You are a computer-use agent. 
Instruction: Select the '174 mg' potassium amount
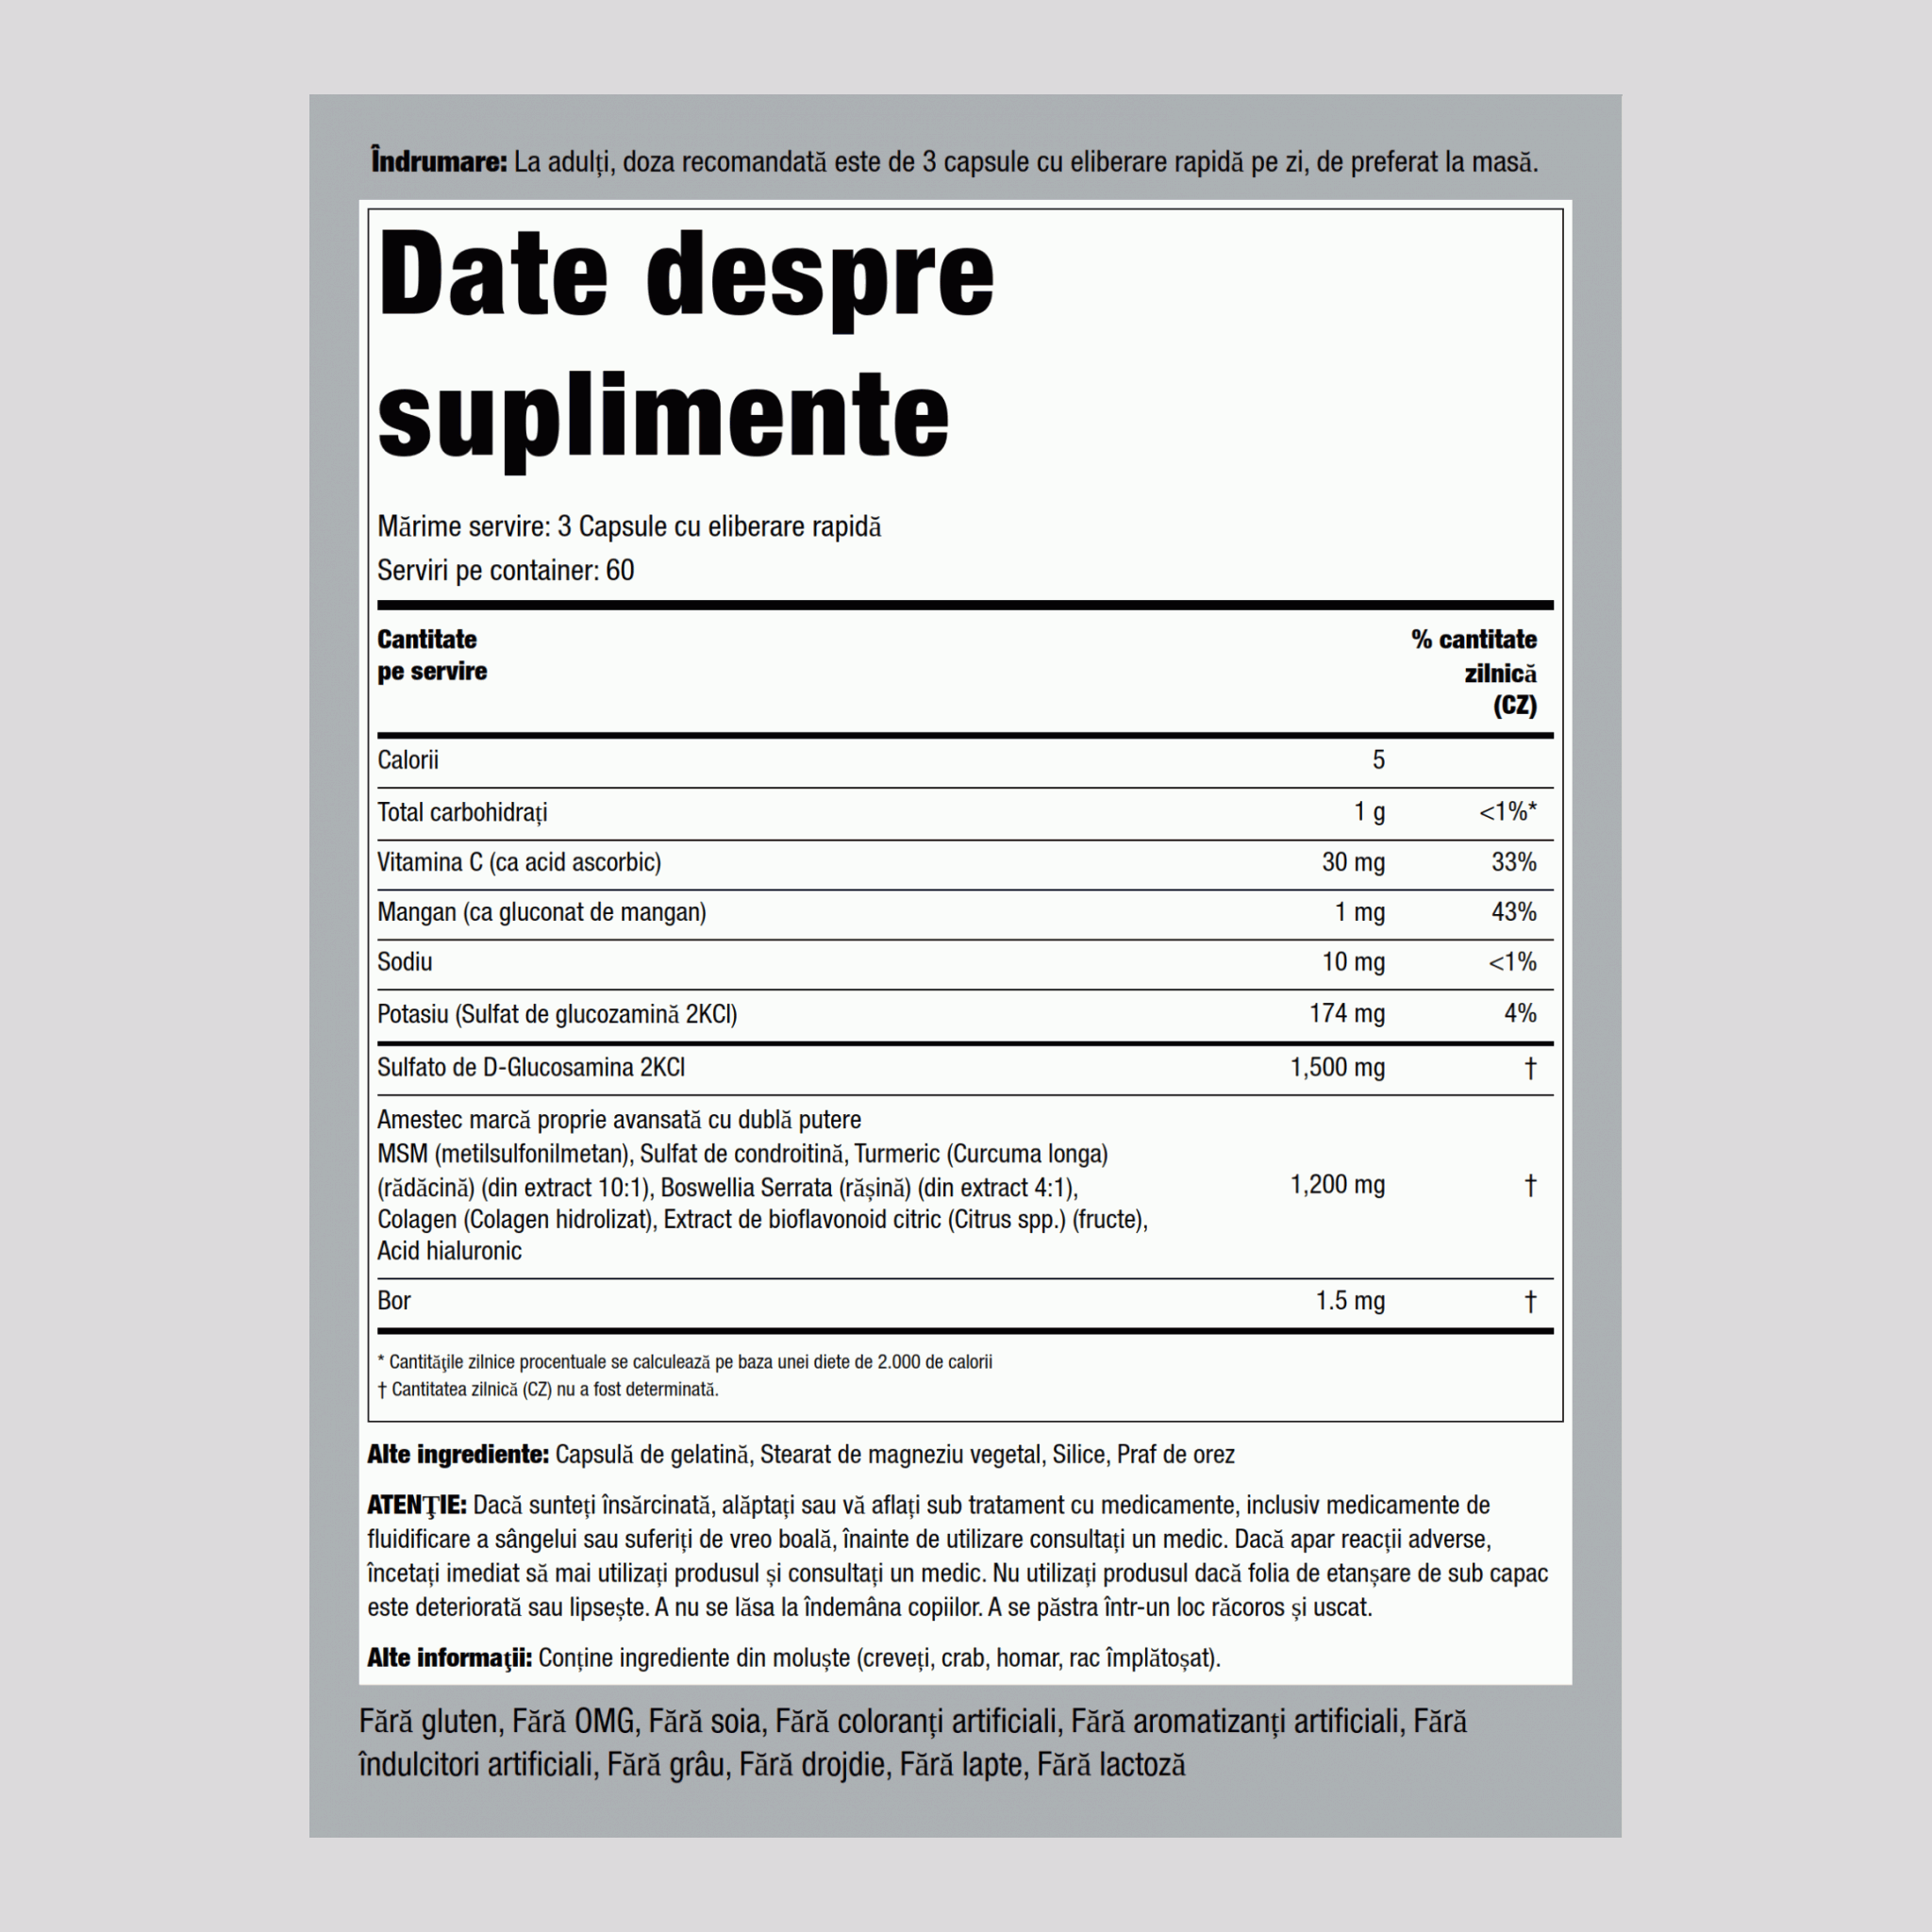click(x=1347, y=1014)
